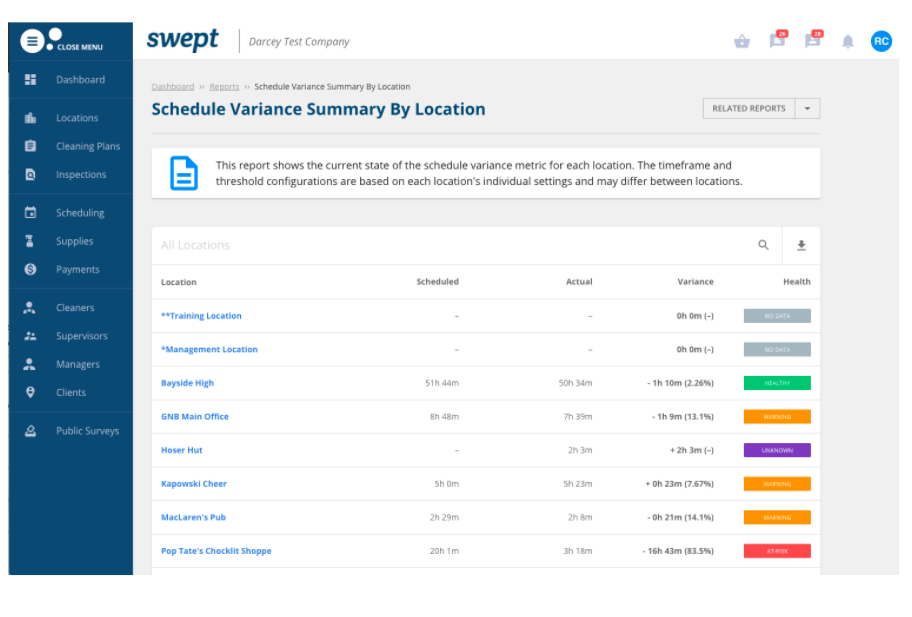
Task: Click the Cleaners person icon
Action: pyautogui.click(x=30, y=308)
